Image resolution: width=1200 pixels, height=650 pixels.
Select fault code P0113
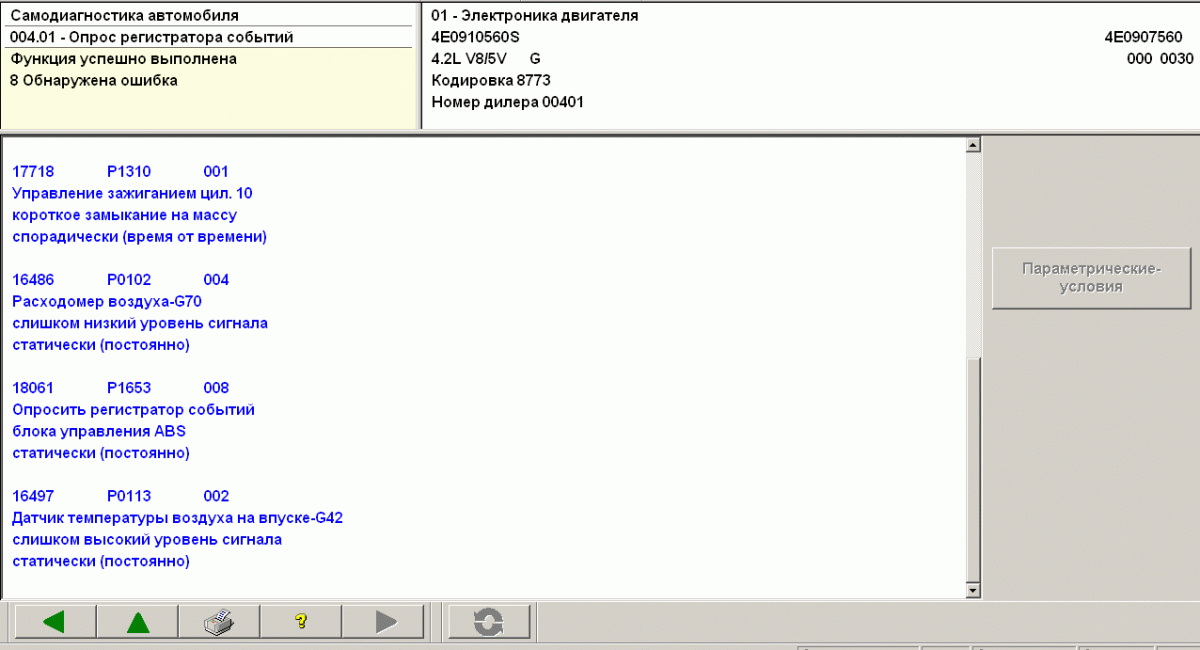pos(129,496)
